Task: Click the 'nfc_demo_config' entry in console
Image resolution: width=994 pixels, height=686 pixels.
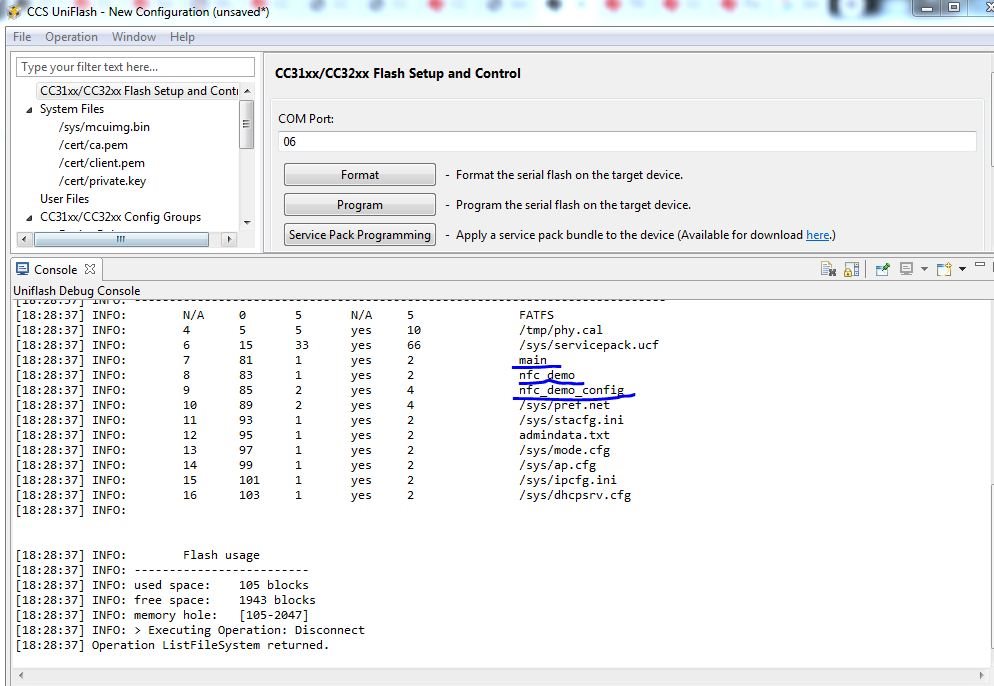Action: (x=572, y=390)
